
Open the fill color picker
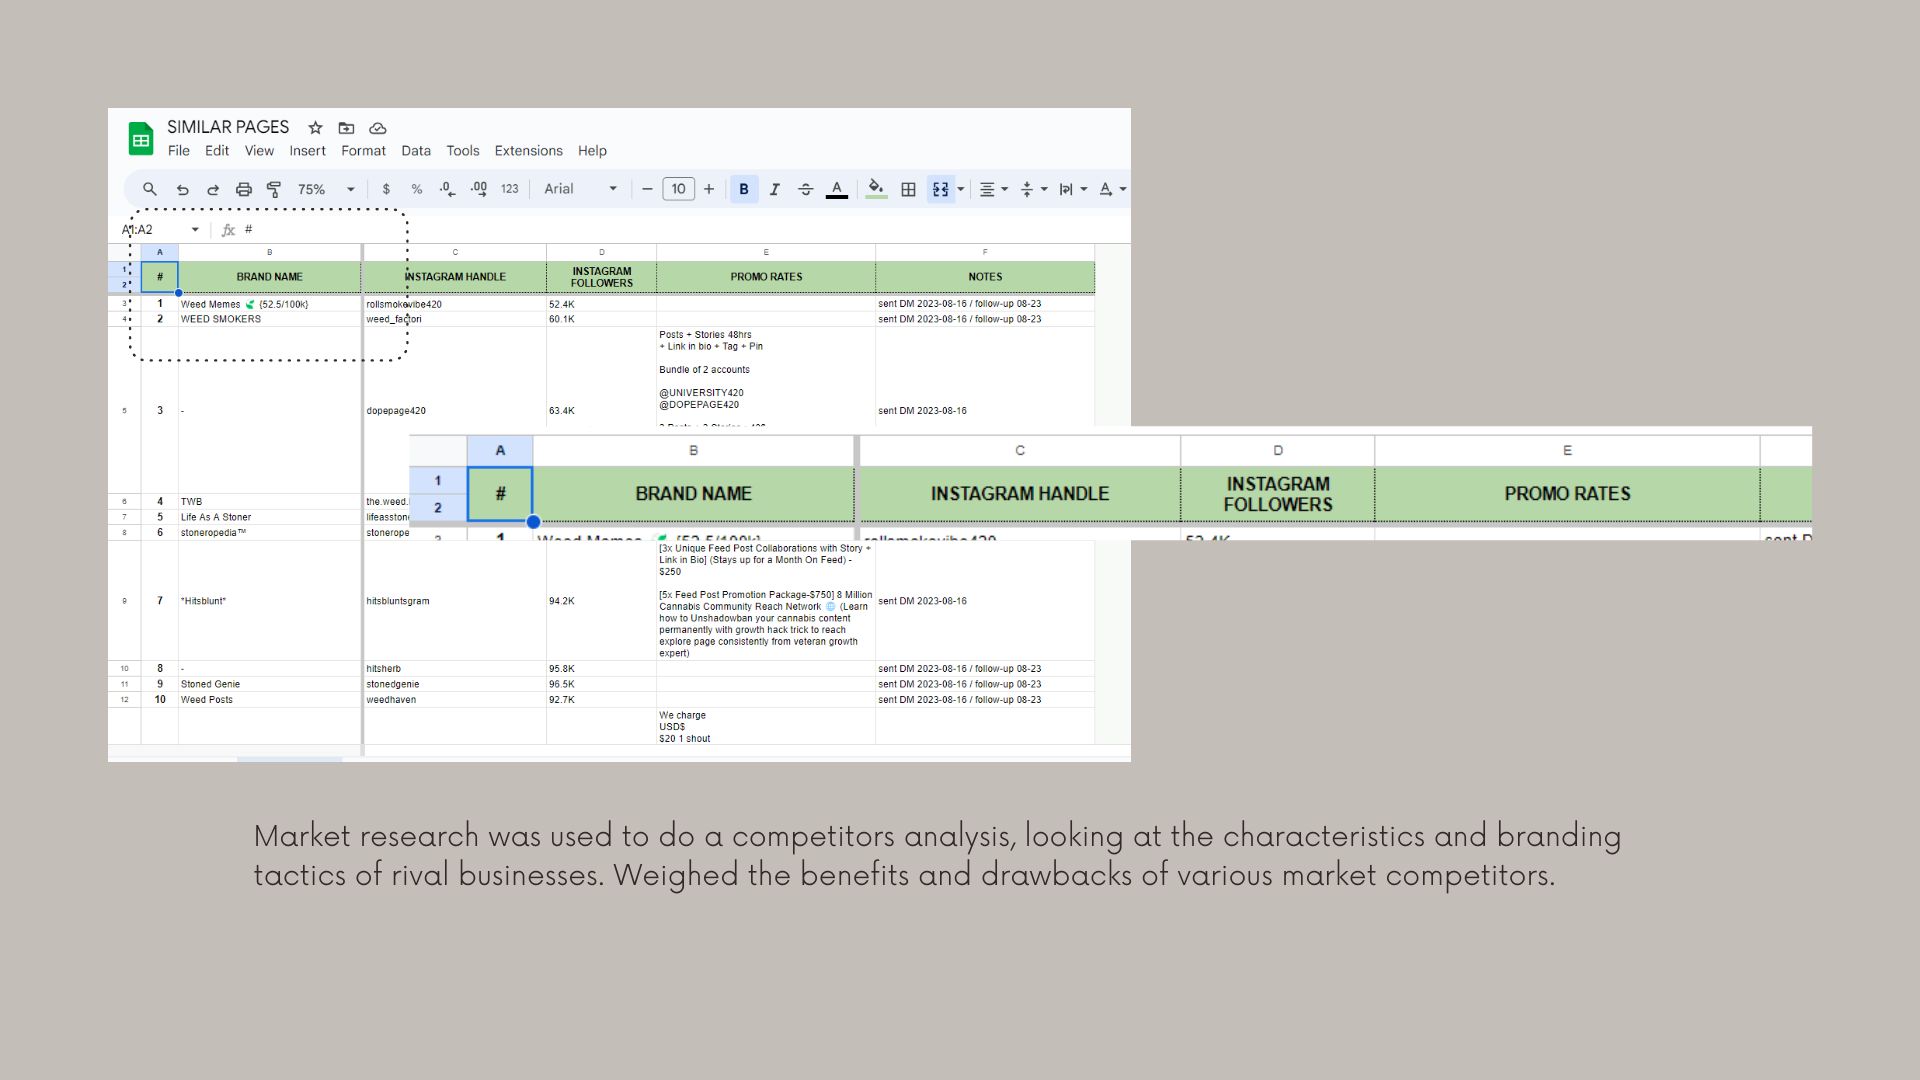pos(876,189)
